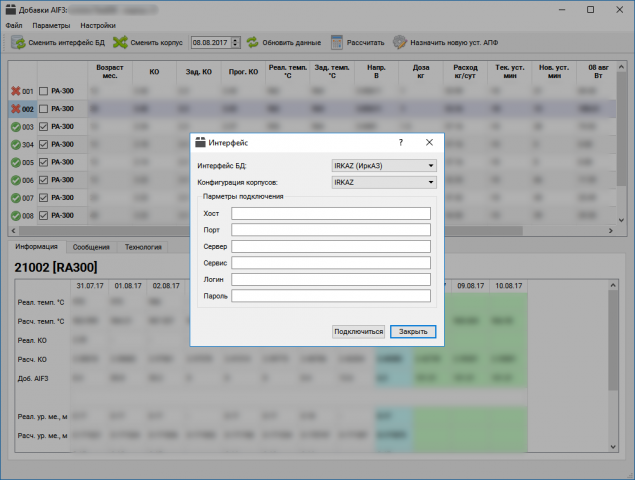Click the Реал. темп. °C column header
Screen dimensions: 635x480
pos(288,72)
